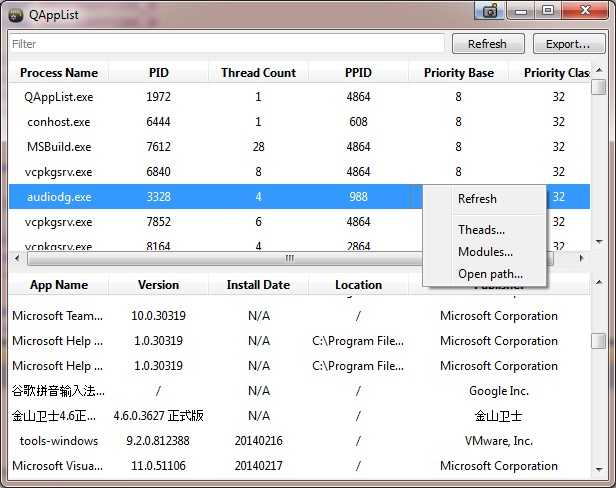The height and width of the screenshot is (488, 616).
Task: Click the Location column header
Action: [x=358, y=285]
